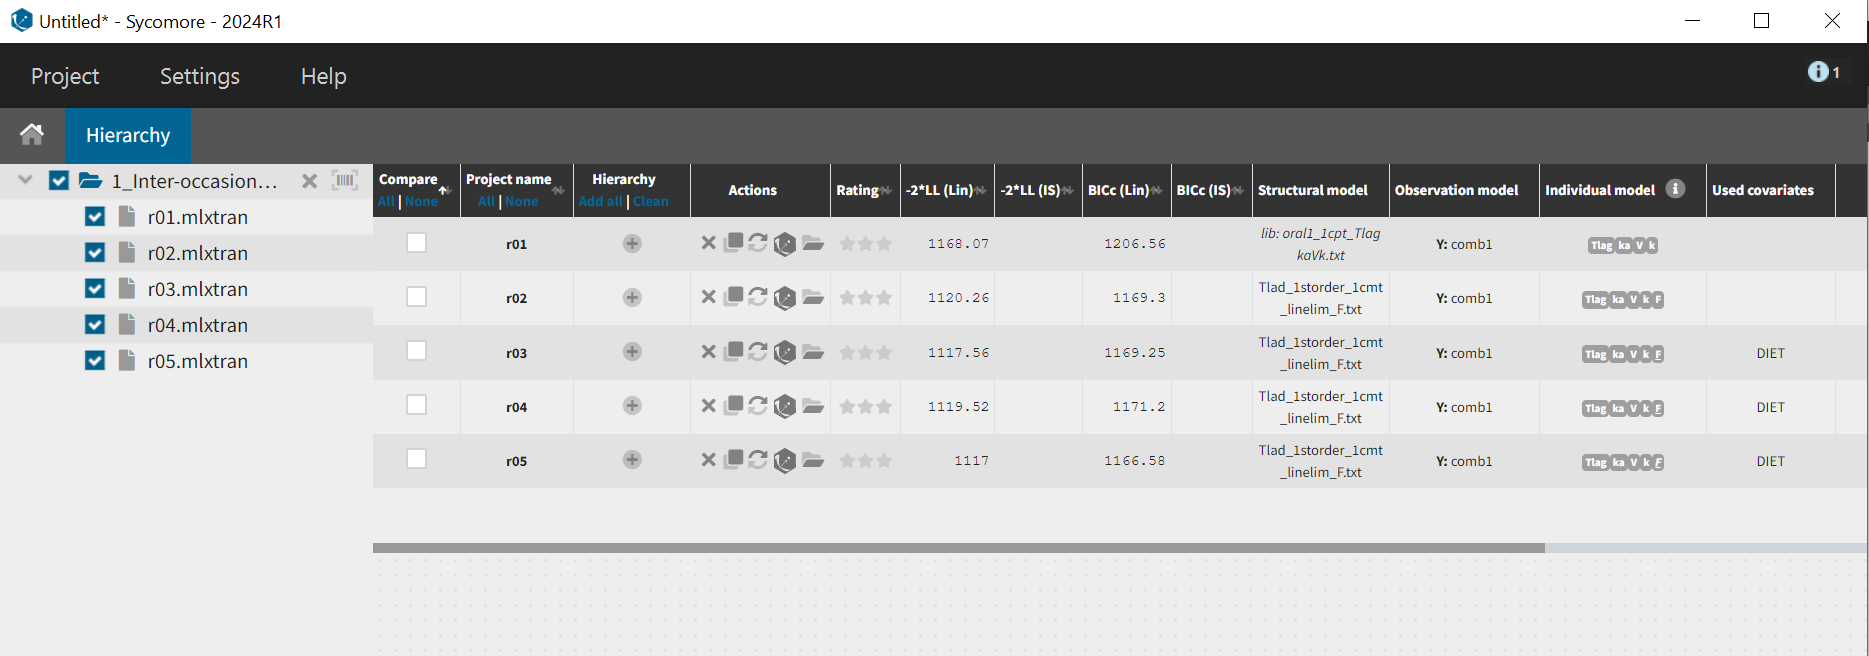
Task: Reload the r03 run with refresh icon
Action: point(758,352)
